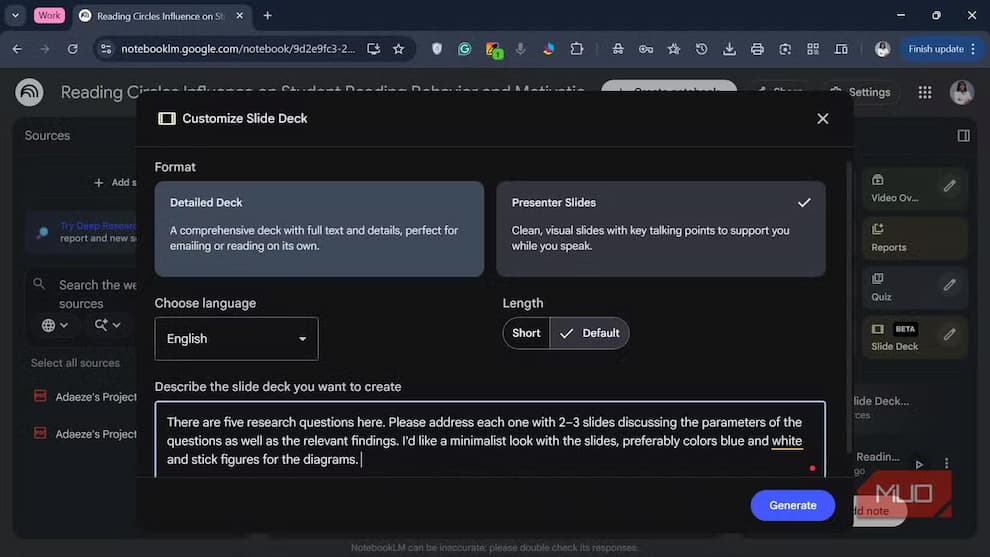Click the Generate button
Screen dimensions: 990x557
point(792,505)
